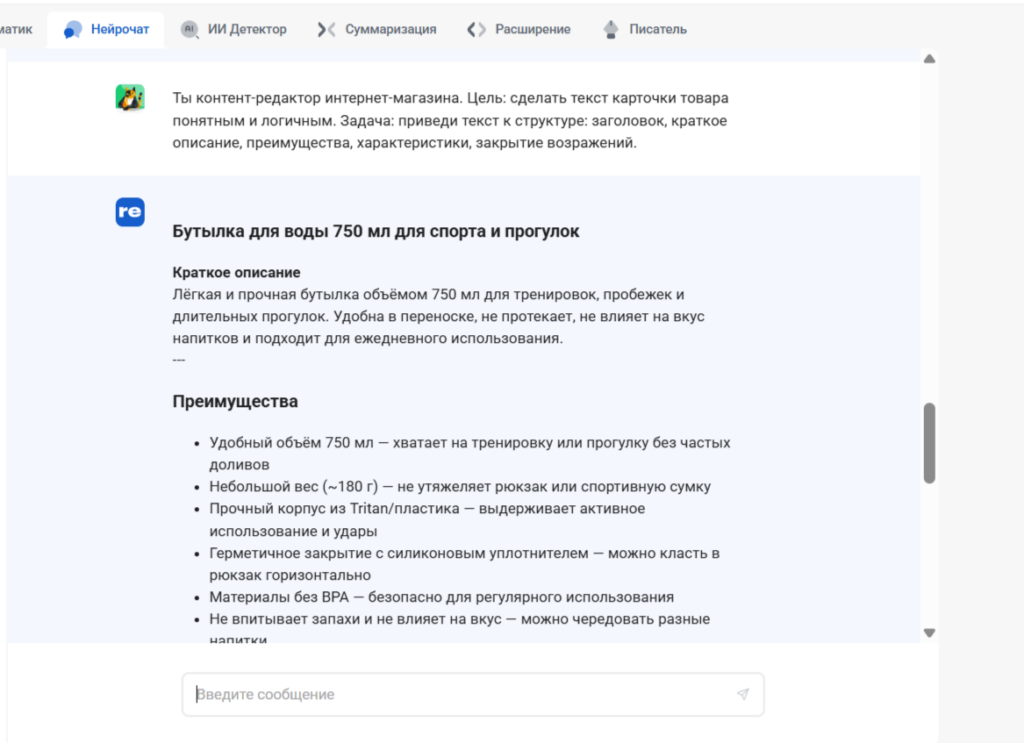Go to the Расширение tab
Image resolution: width=1024 pixels, height=743 pixels.
(532, 30)
